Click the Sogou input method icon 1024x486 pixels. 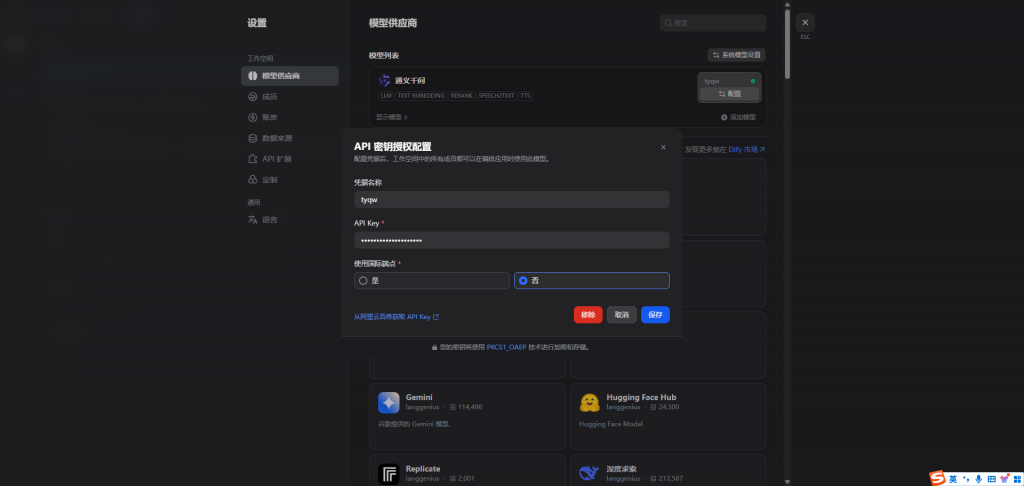pyautogui.click(x=937, y=478)
